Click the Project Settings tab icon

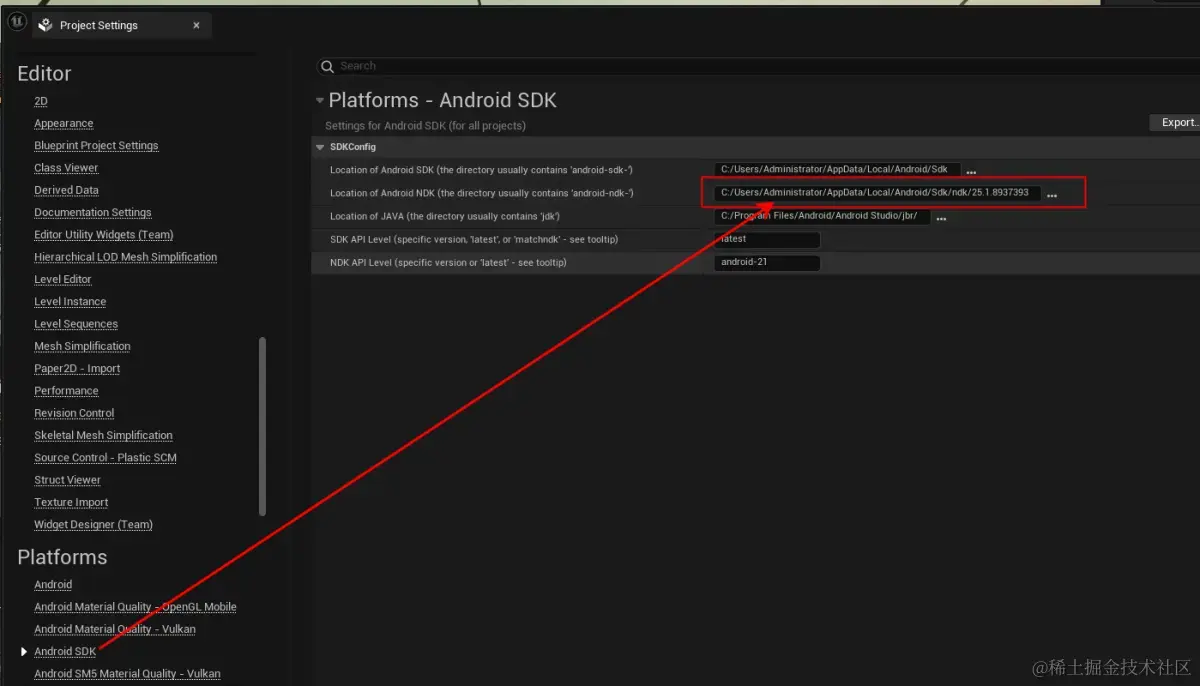pyautogui.click(x=45, y=25)
